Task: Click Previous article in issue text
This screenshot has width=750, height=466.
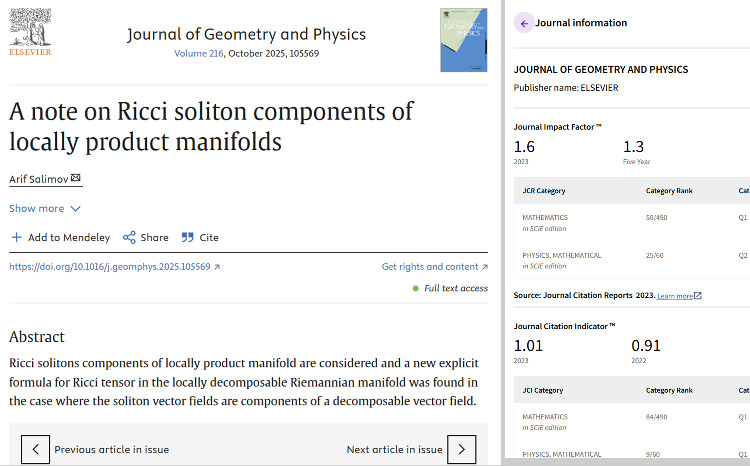Action: pyautogui.click(x=111, y=449)
